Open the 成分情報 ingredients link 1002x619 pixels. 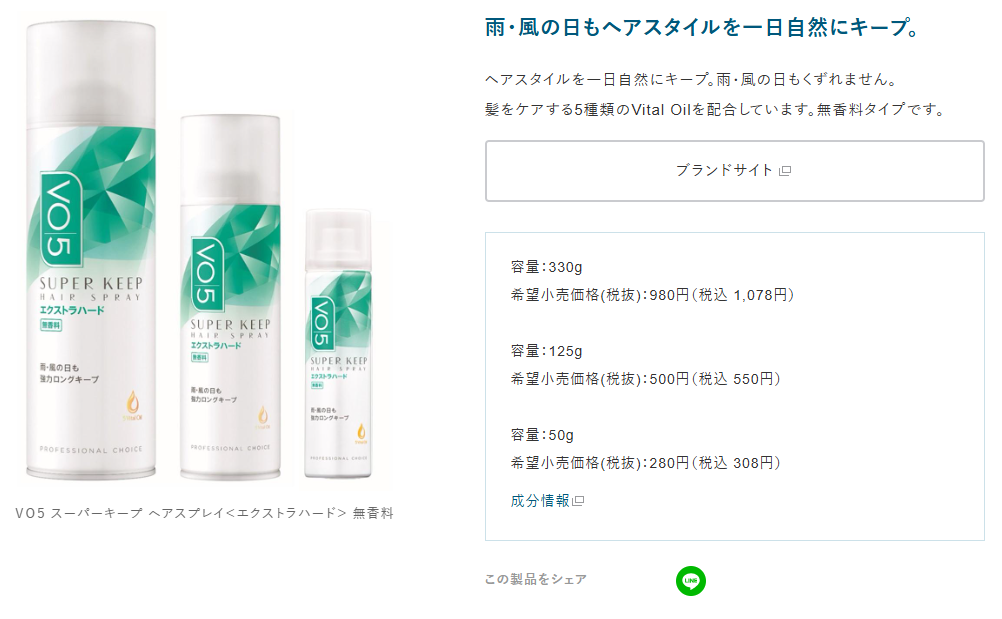540,501
